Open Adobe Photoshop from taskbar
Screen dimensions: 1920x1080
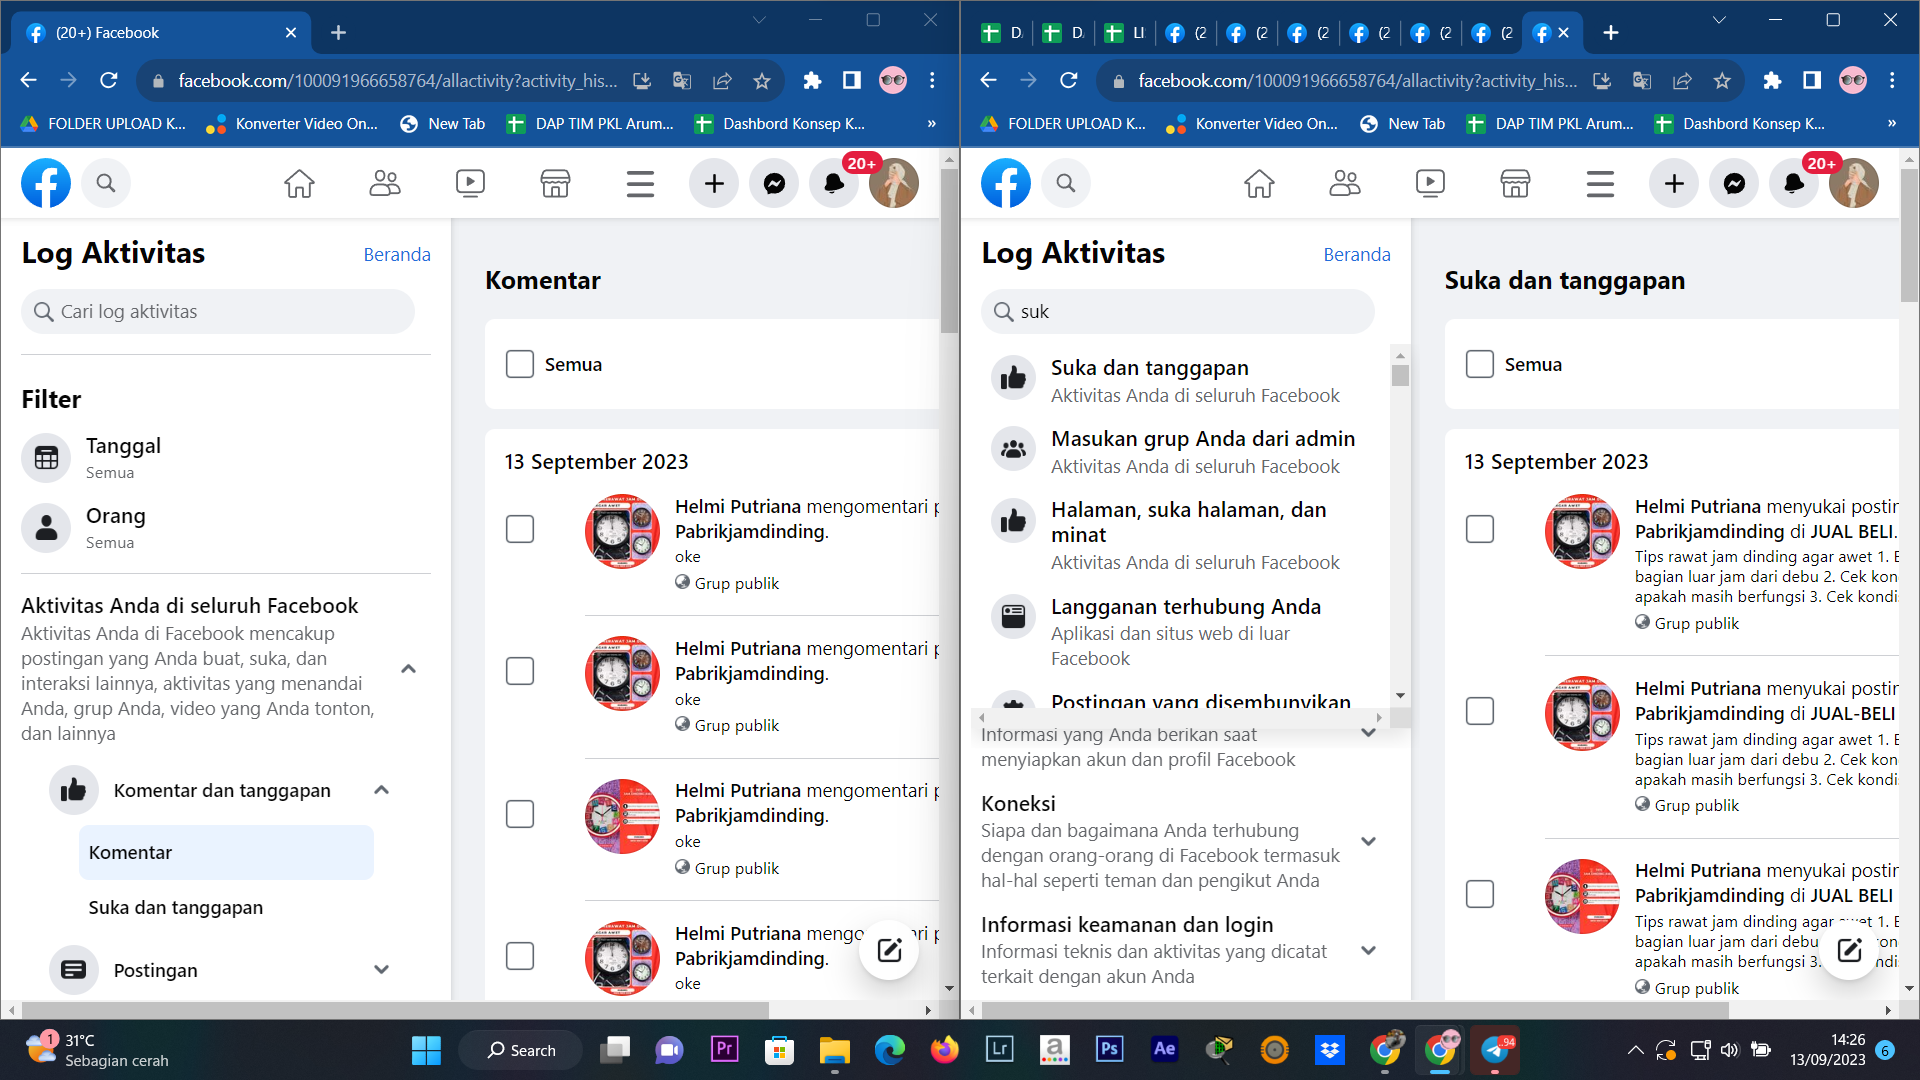(x=1109, y=1049)
